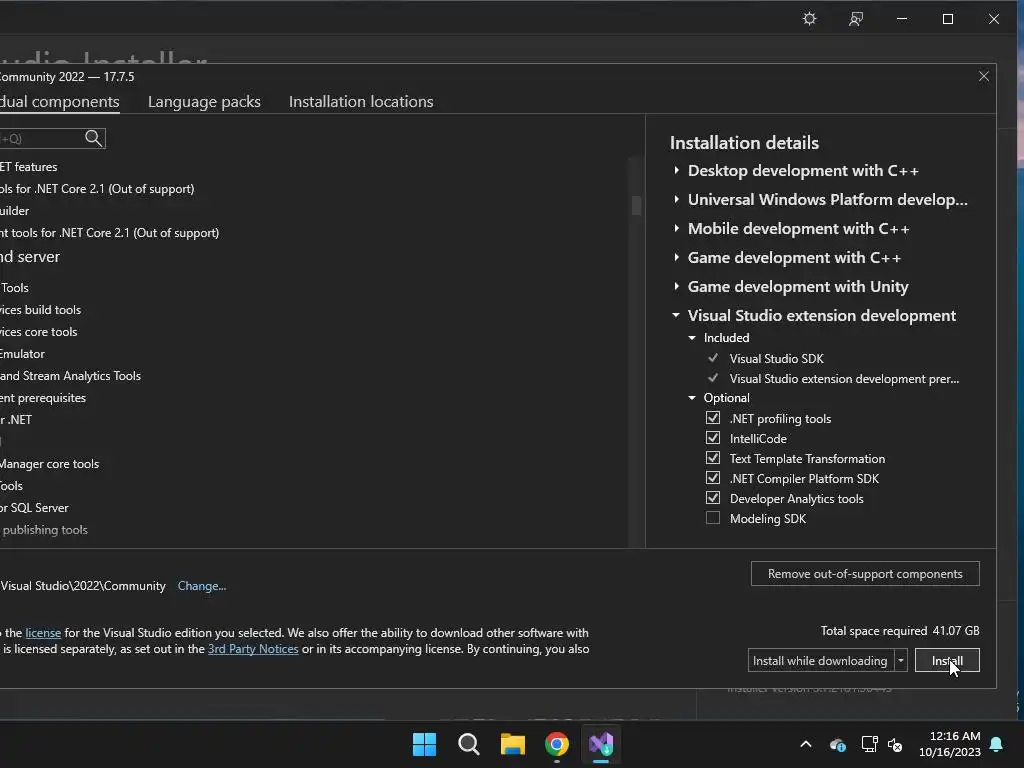The image size is (1024, 768).
Task: Select 'and Stream Analytics Tools' component row
Action: pyautogui.click(x=70, y=376)
